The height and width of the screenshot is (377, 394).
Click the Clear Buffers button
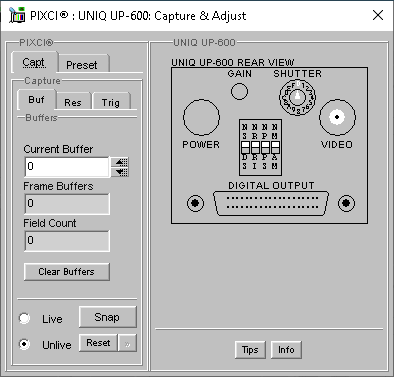[x=67, y=272]
